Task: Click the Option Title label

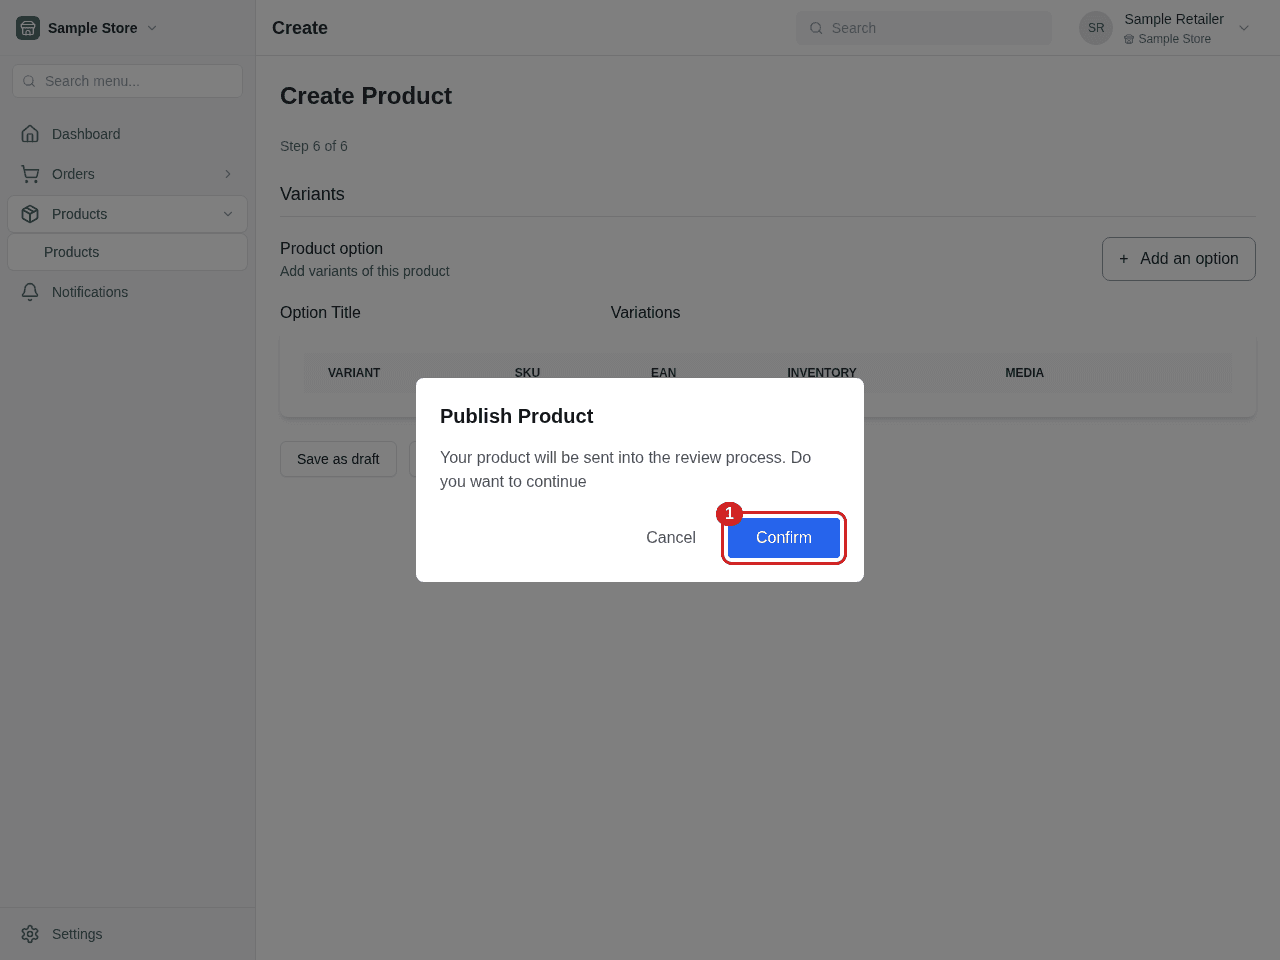Action: coord(320,312)
